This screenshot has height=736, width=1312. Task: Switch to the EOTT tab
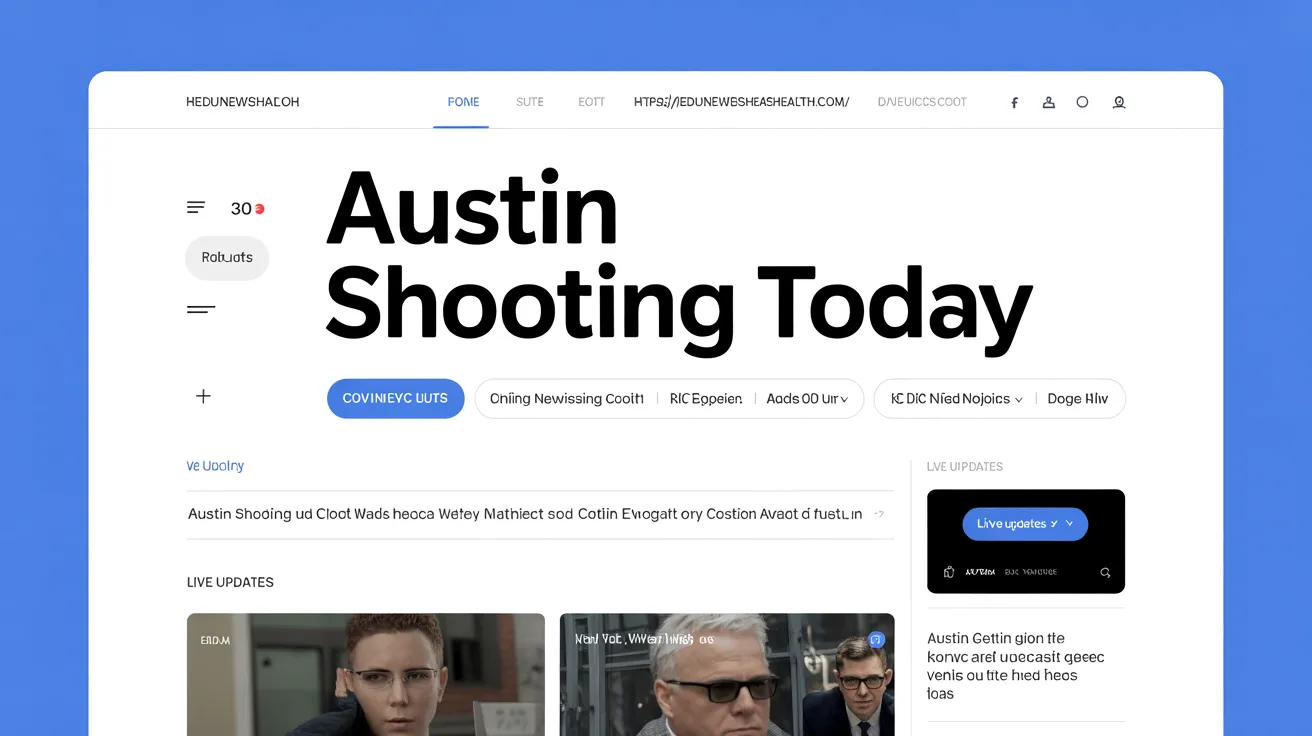point(591,102)
